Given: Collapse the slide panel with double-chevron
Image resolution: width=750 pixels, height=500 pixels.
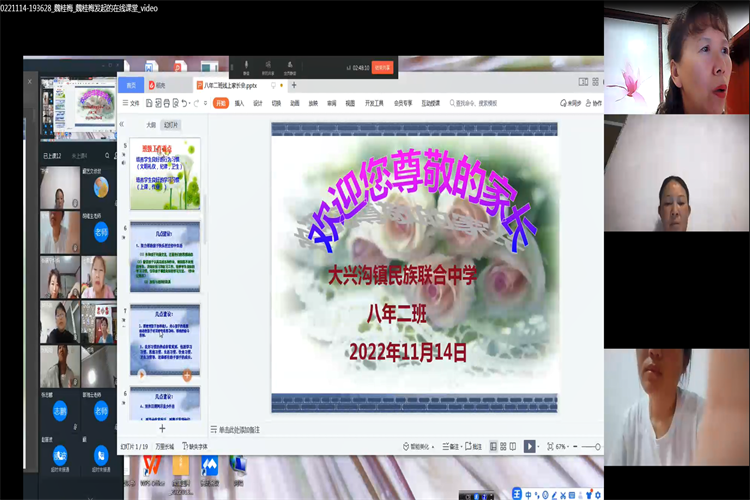Looking at the screenshot, I should 121,124.
